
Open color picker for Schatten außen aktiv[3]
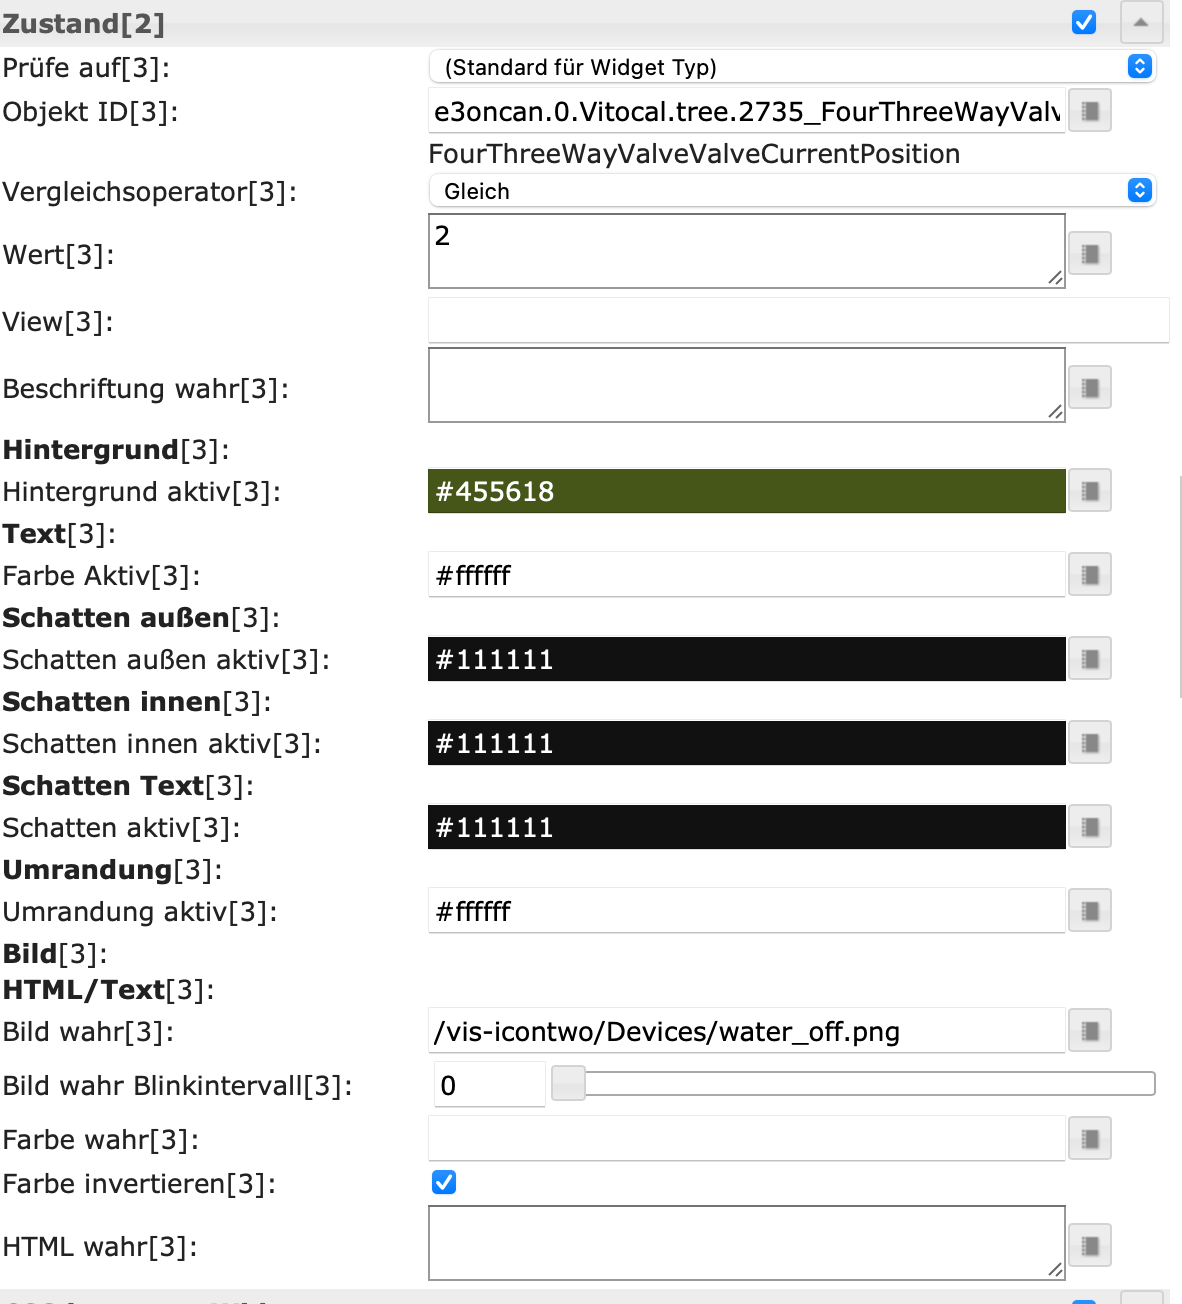(1090, 659)
